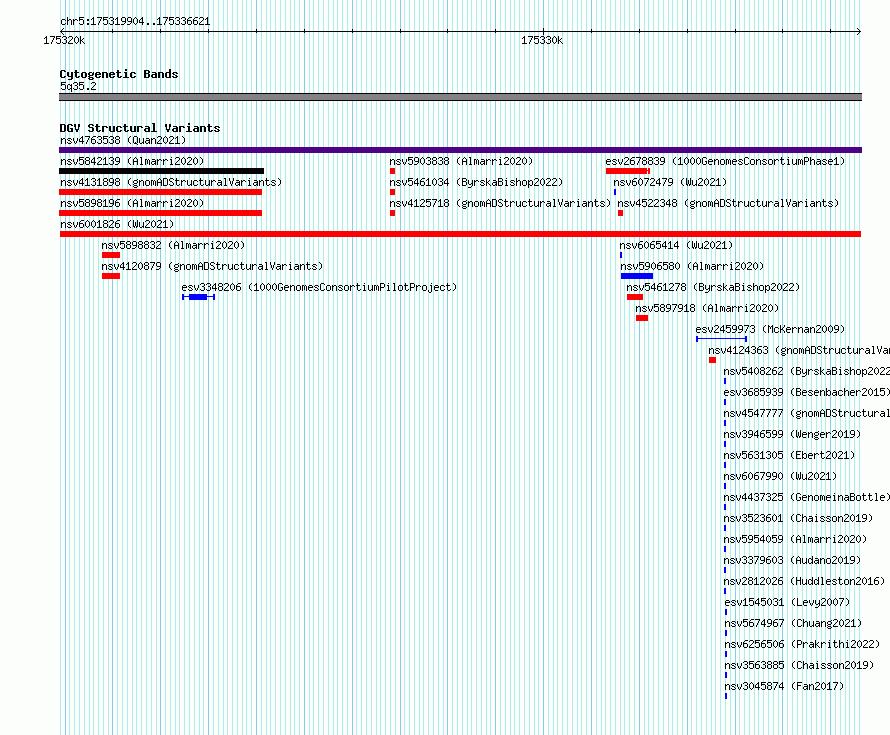Open nsv5461278 (ByrskaBishop2022) label
Image resolution: width=890 pixels, height=735 pixels.
(713, 287)
